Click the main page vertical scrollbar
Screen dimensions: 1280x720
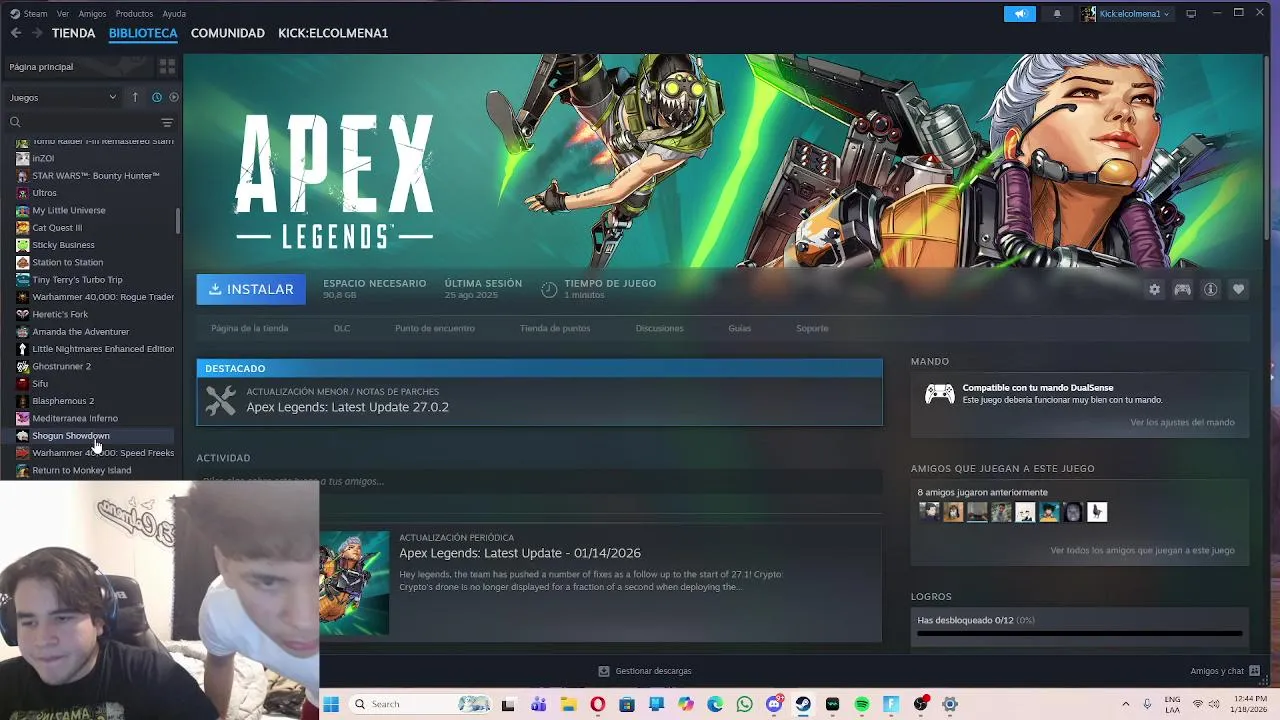coord(1266,147)
